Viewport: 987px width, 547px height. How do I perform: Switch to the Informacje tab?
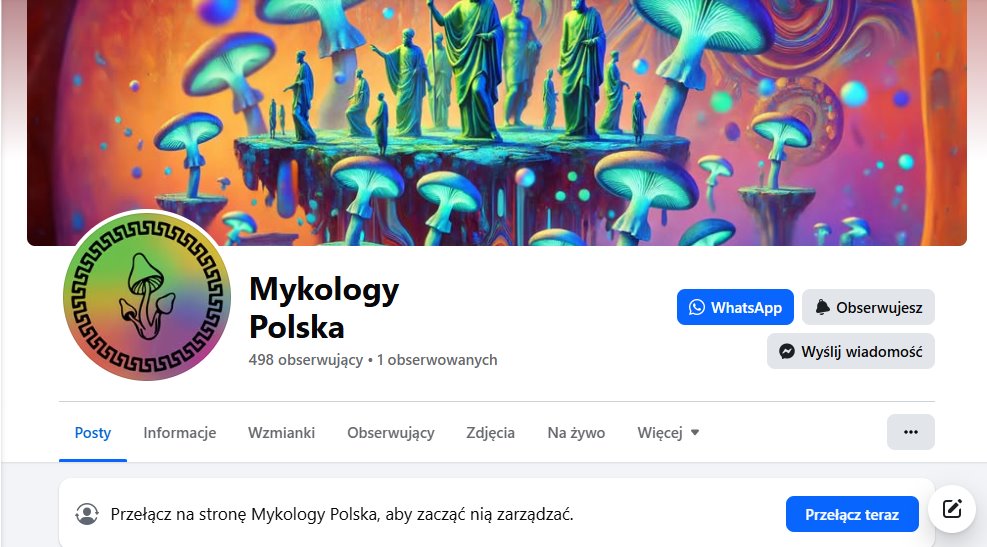179,433
